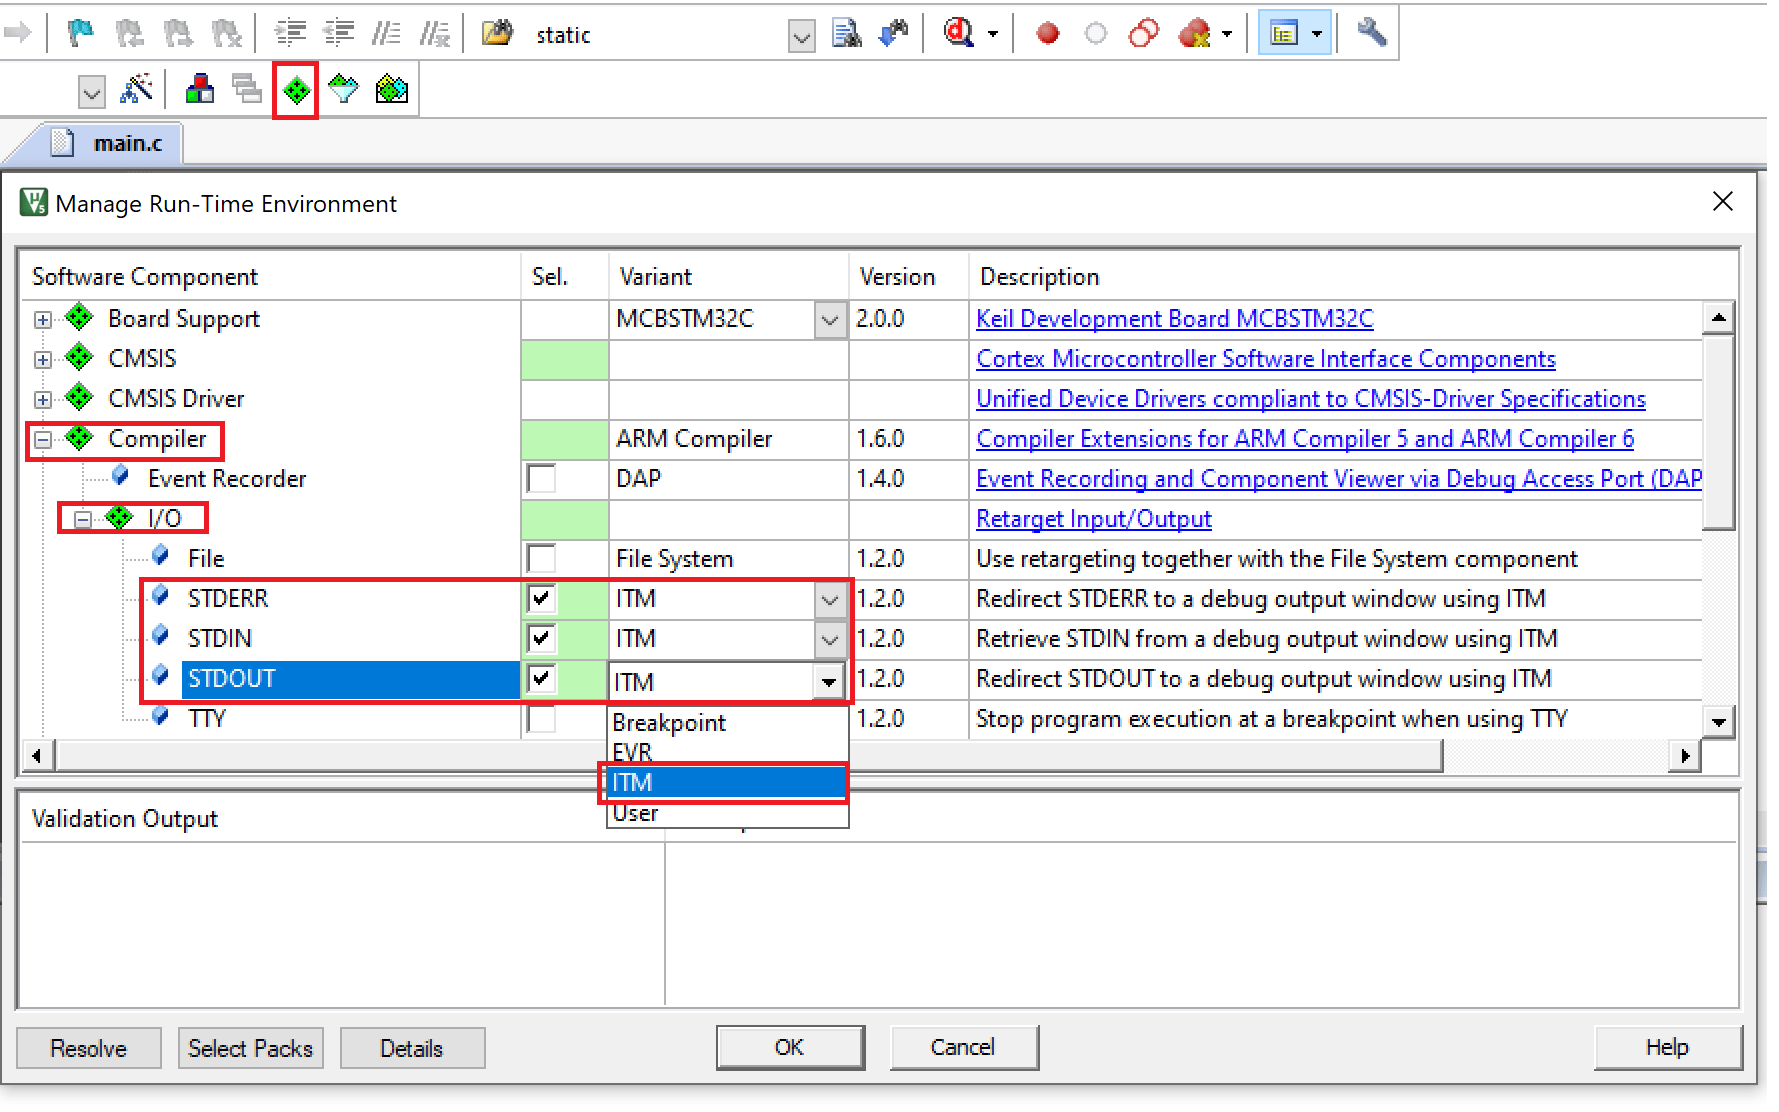The height and width of the screenshot is (1112, 1779).
Task: Click the navigate forward arrow icon
Action: pyautogui.click(x=18, y=33)
